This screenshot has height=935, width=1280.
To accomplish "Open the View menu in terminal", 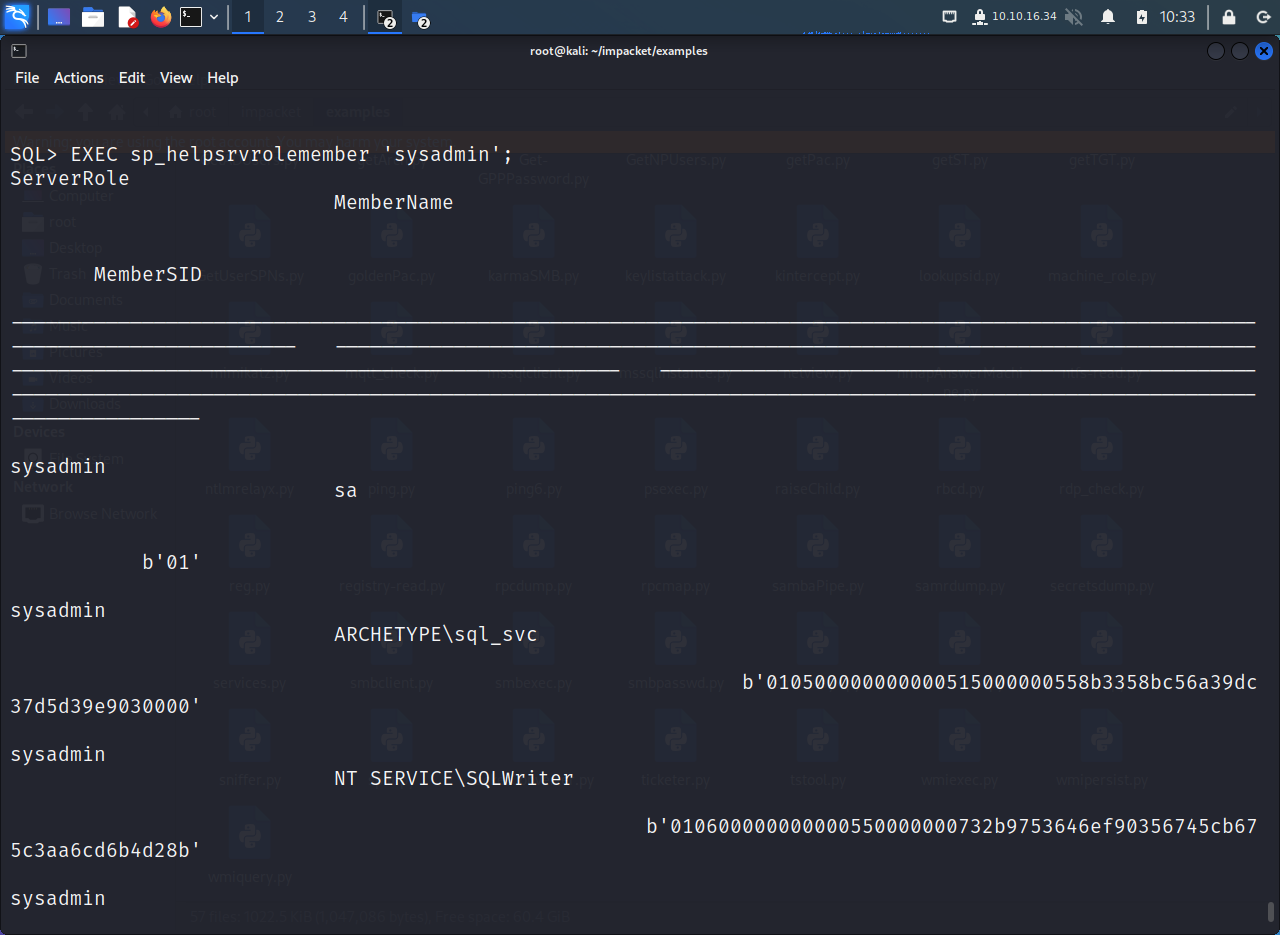I will click(x=176, y=78).
